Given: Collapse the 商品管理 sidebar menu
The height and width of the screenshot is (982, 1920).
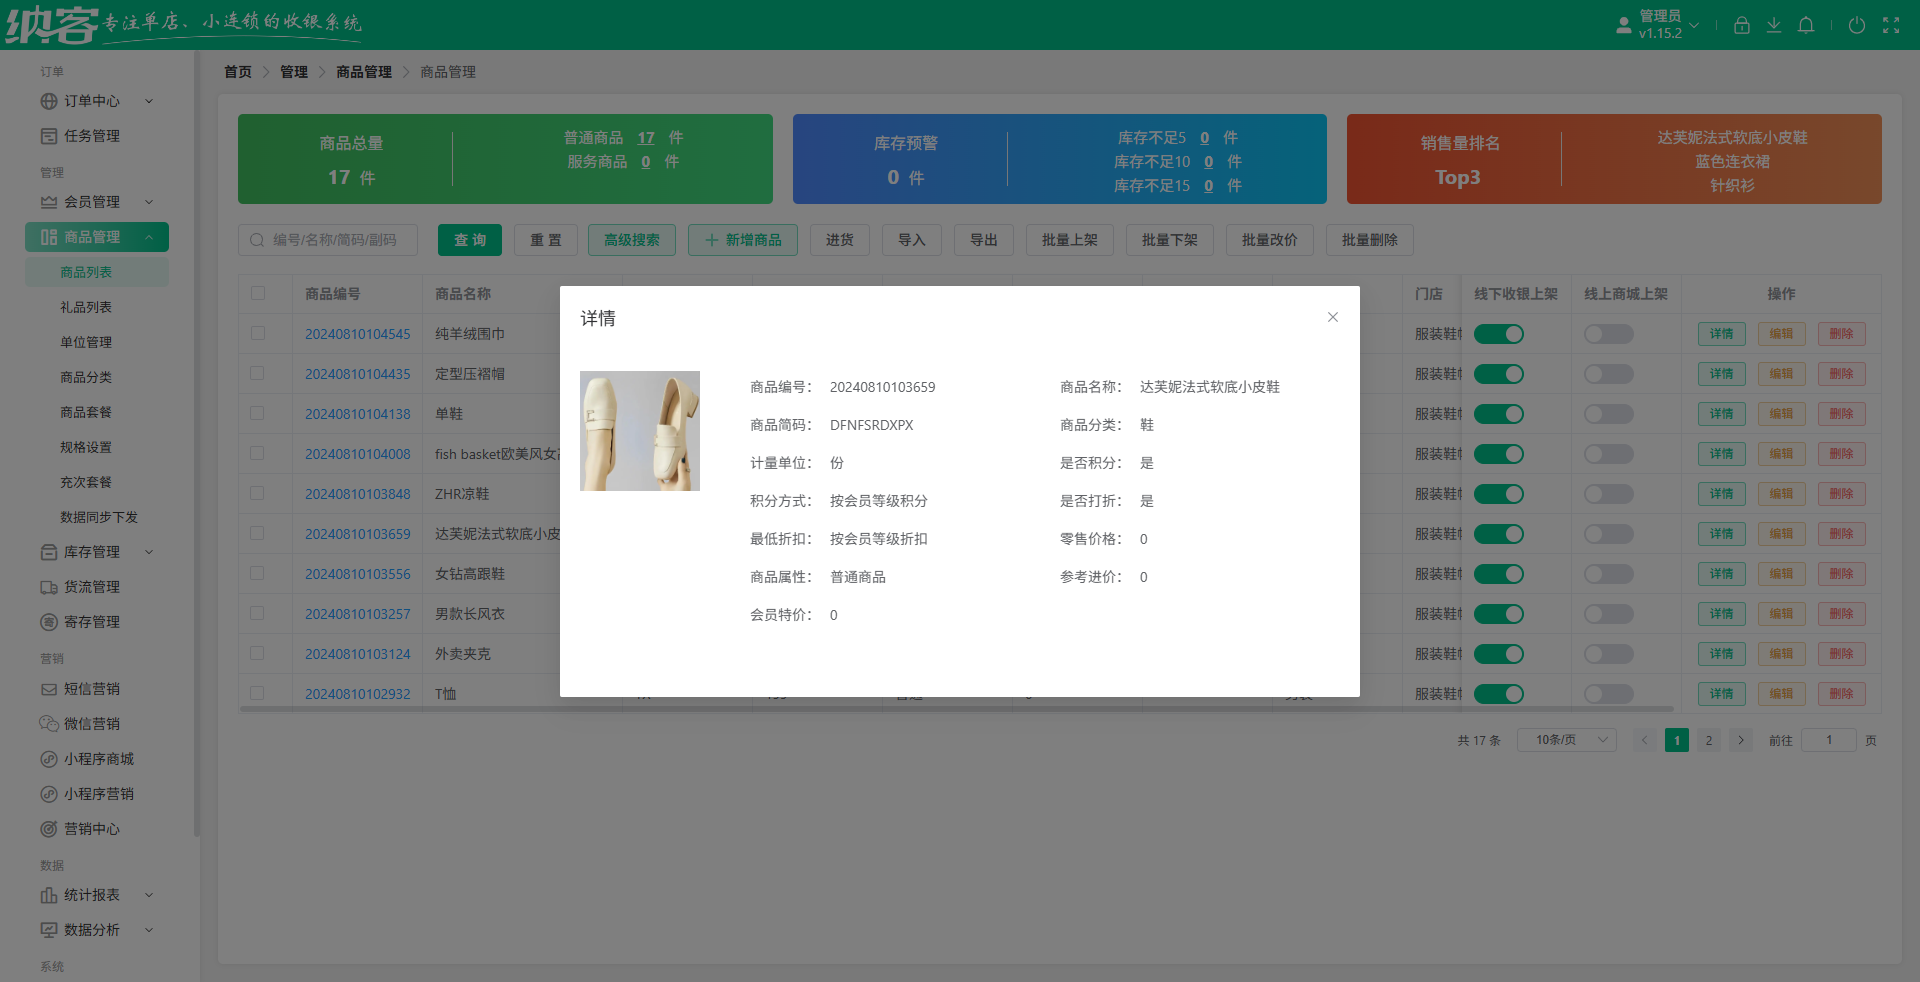Looking at the screenshot, I should [x=150, y=237].
